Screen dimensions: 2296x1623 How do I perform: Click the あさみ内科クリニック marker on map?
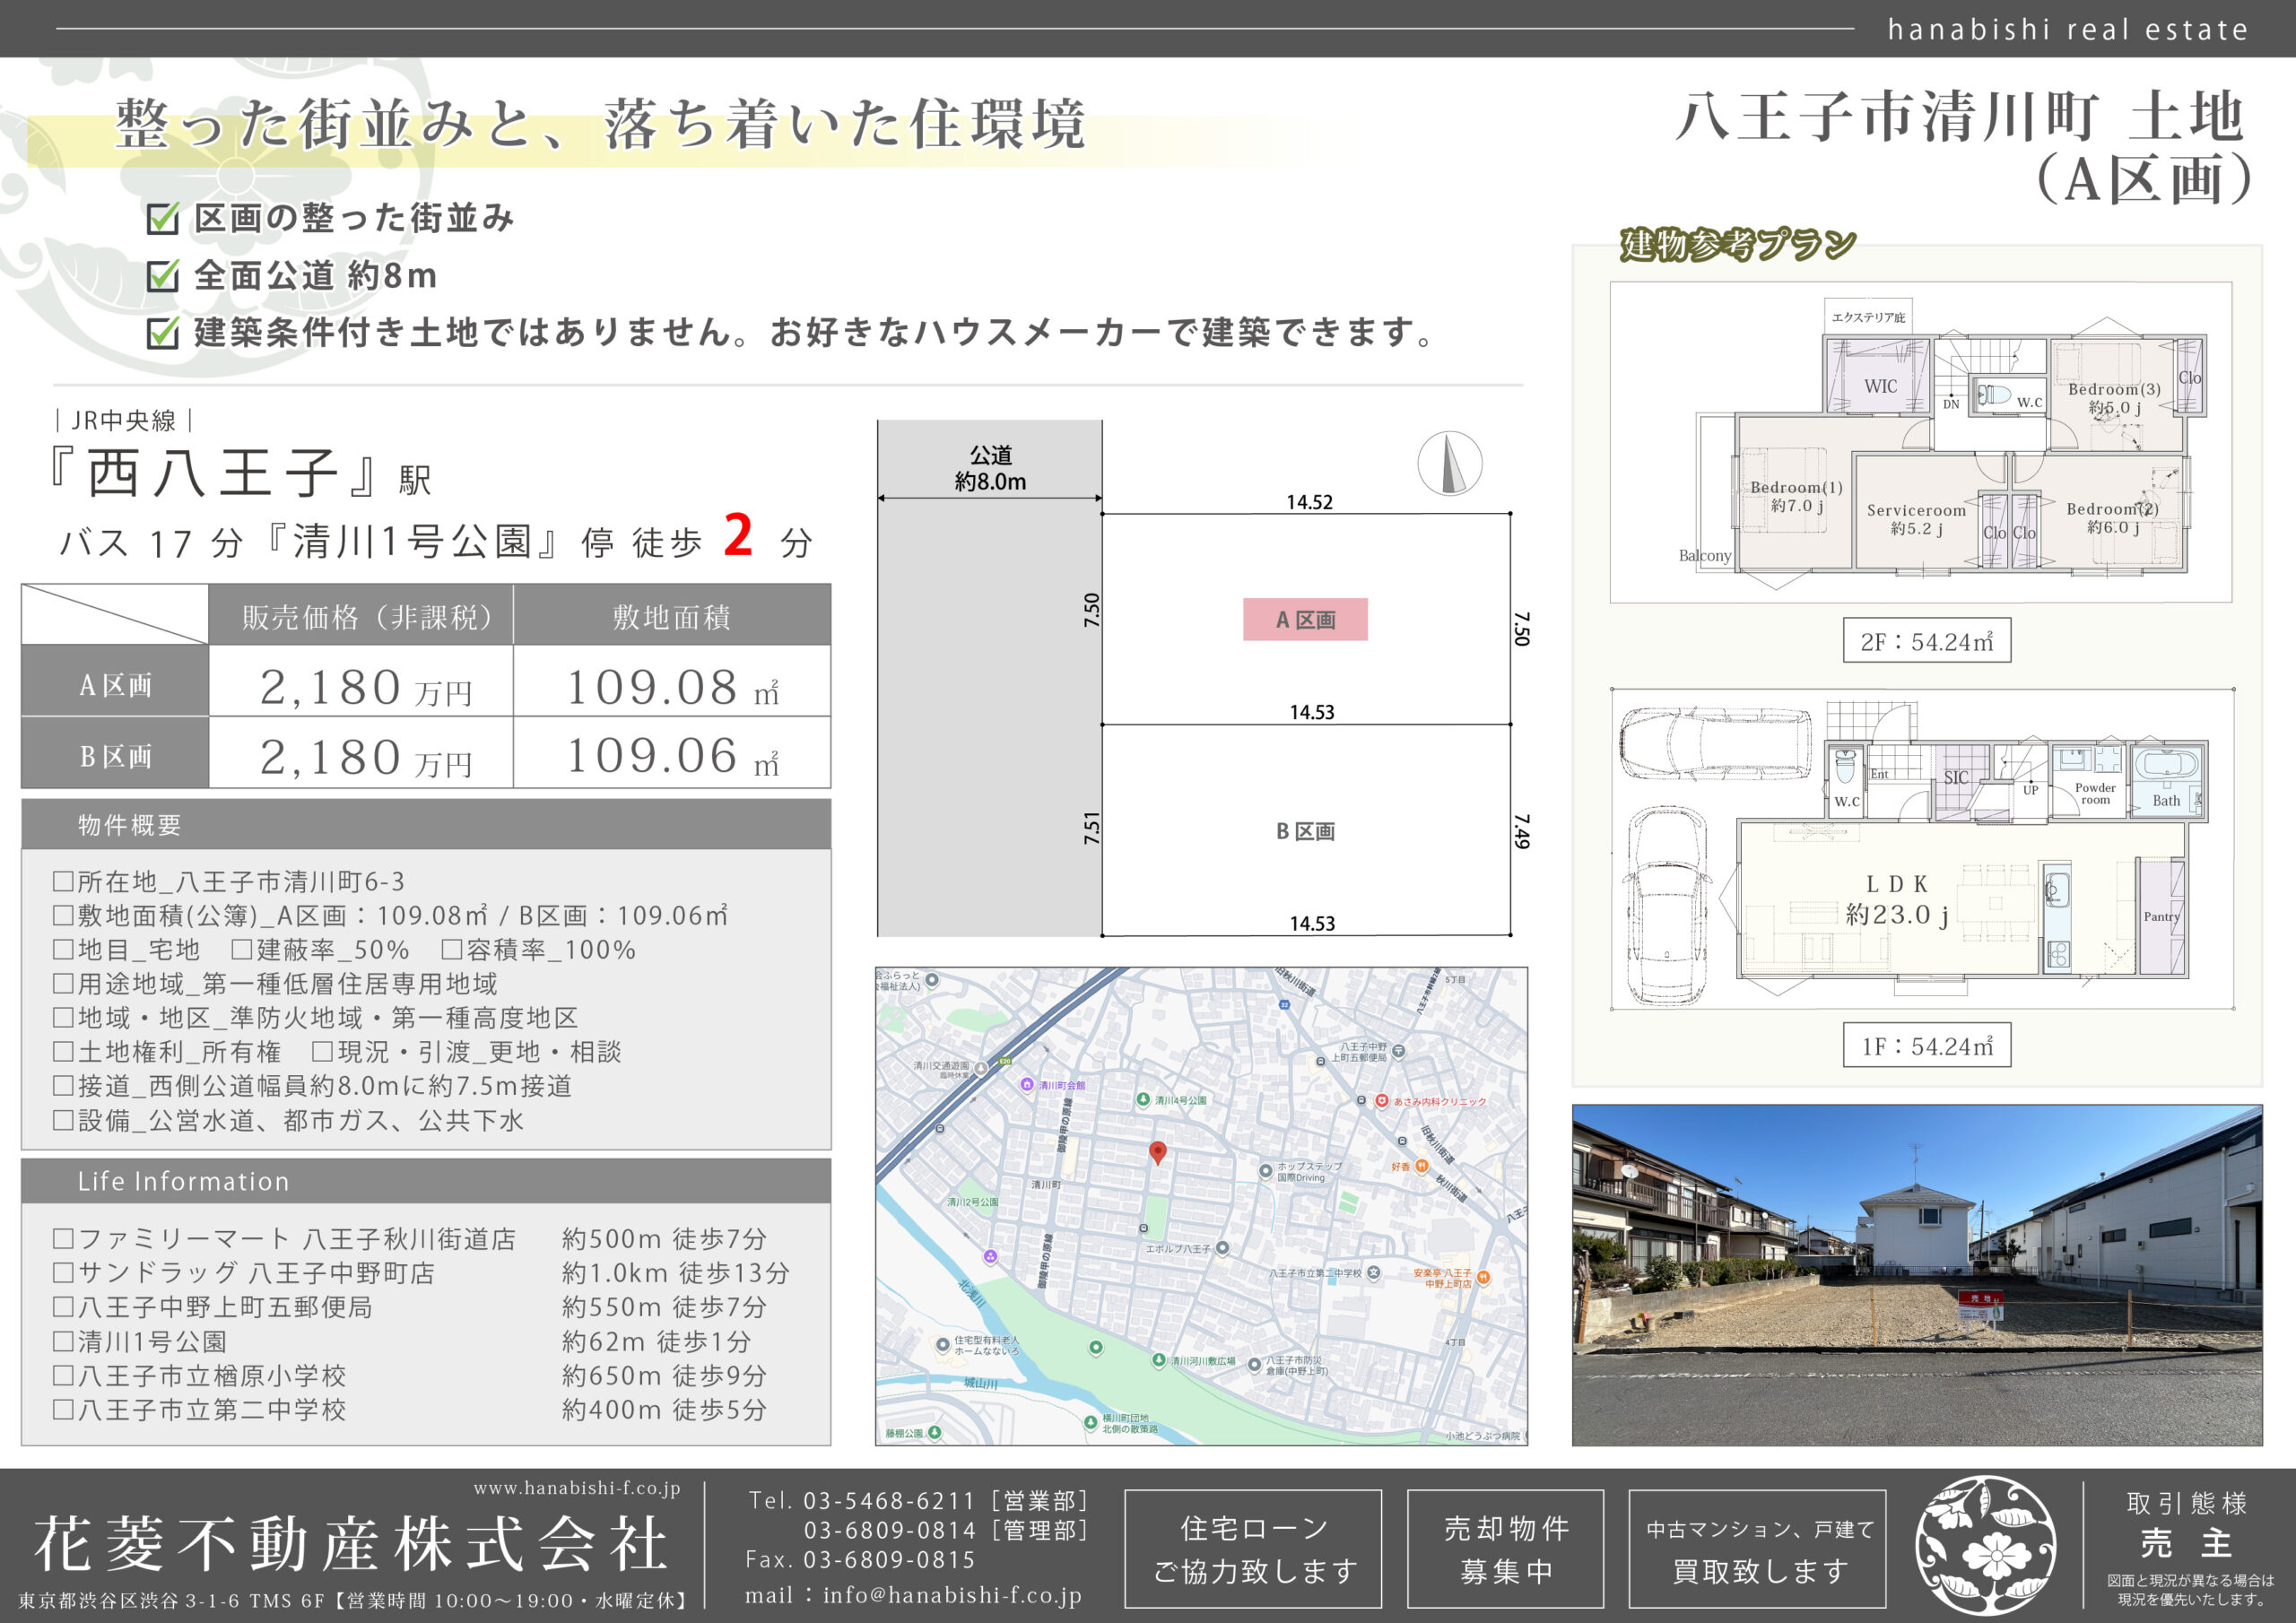point(1382,1101)
